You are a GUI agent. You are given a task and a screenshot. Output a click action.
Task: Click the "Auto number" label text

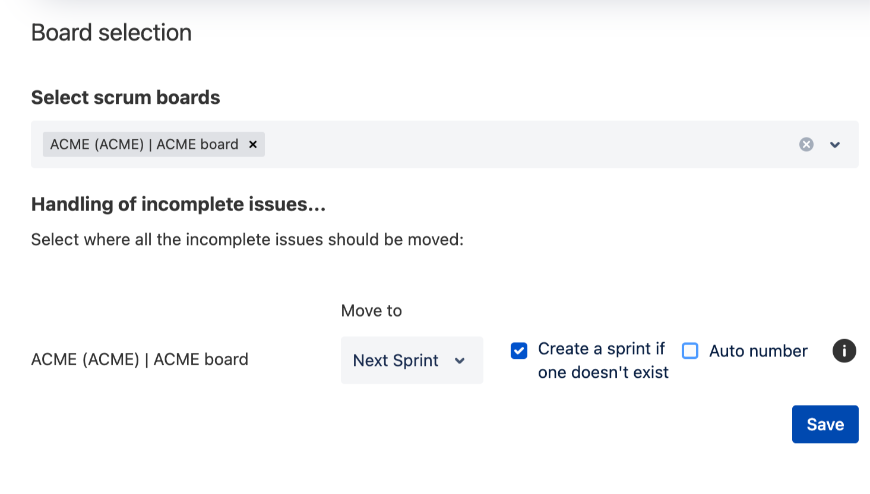758,351
